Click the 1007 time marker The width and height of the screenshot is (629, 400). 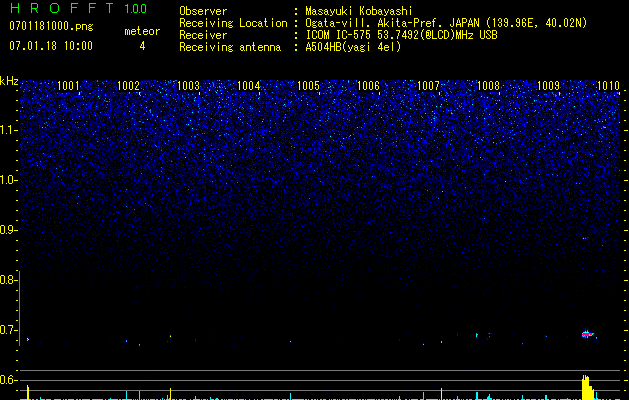point(428,86)
